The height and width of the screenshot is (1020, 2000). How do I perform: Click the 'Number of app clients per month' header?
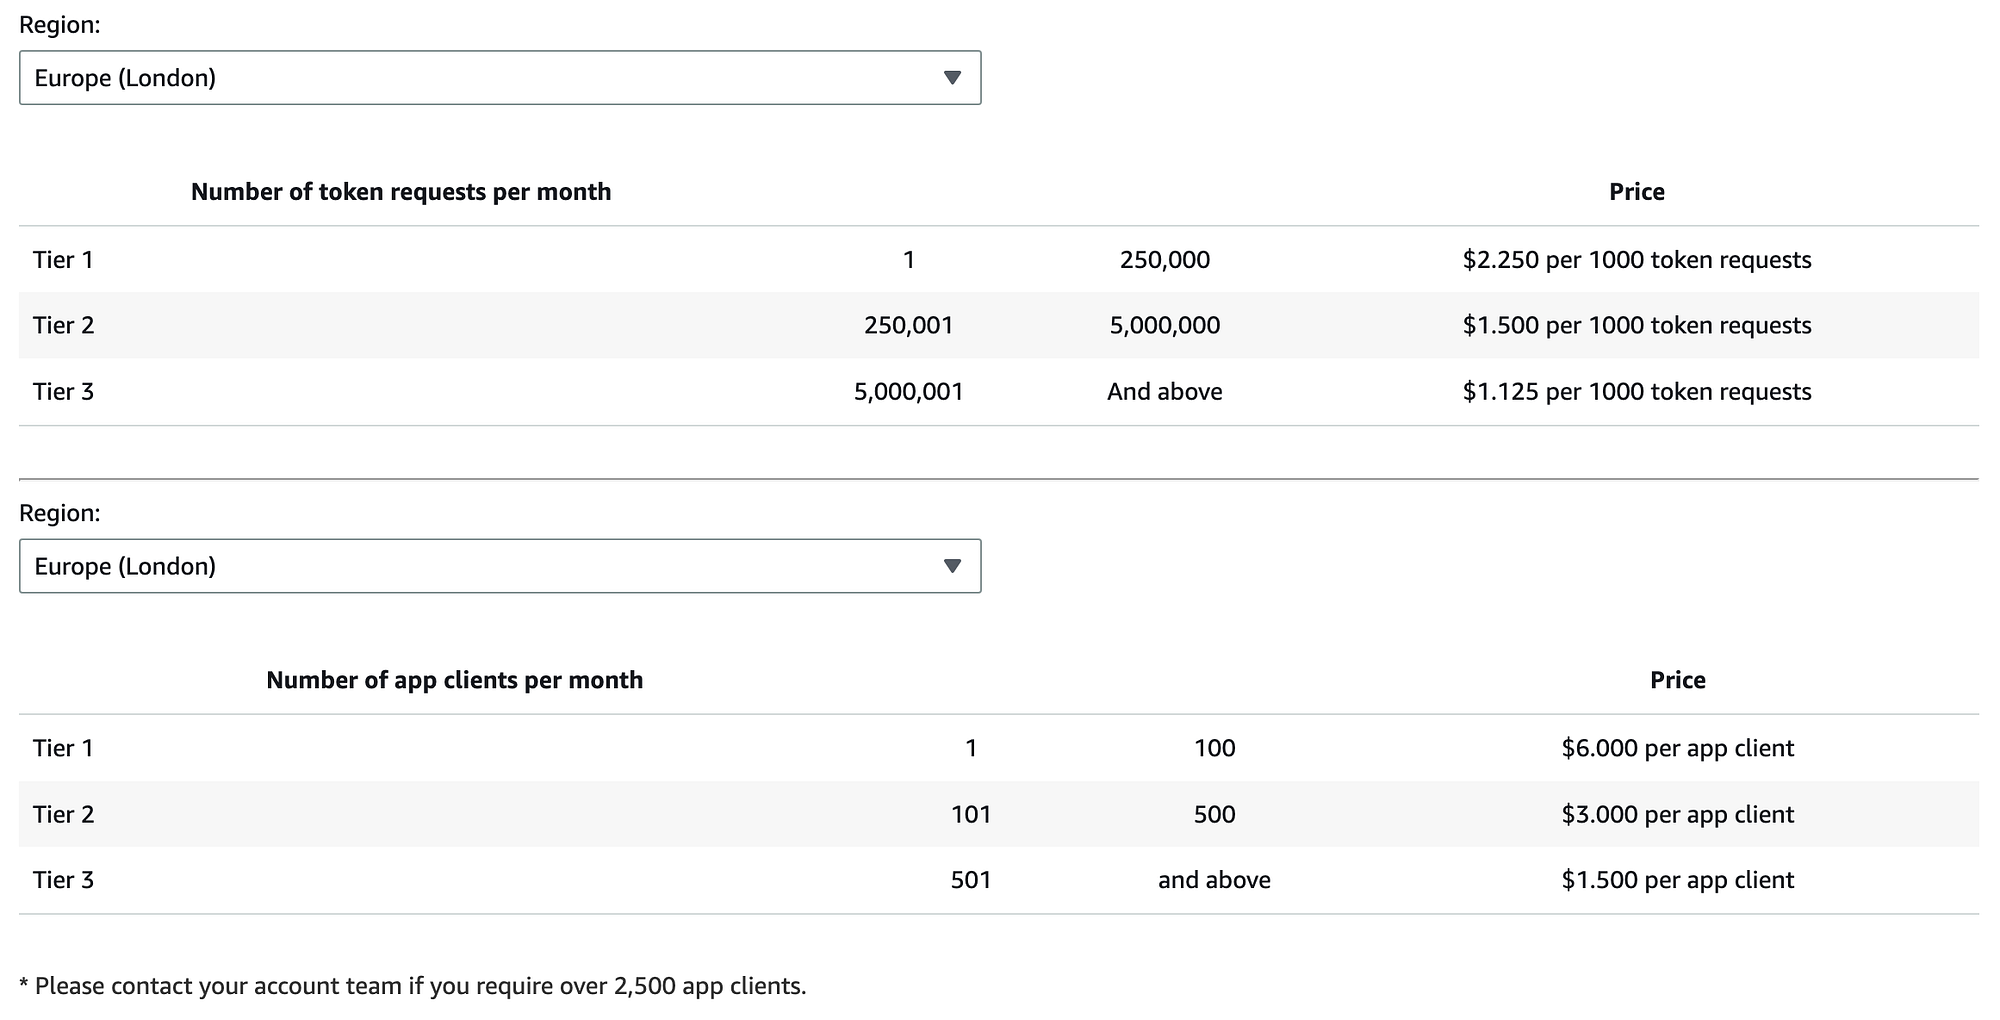pos(455,680)
